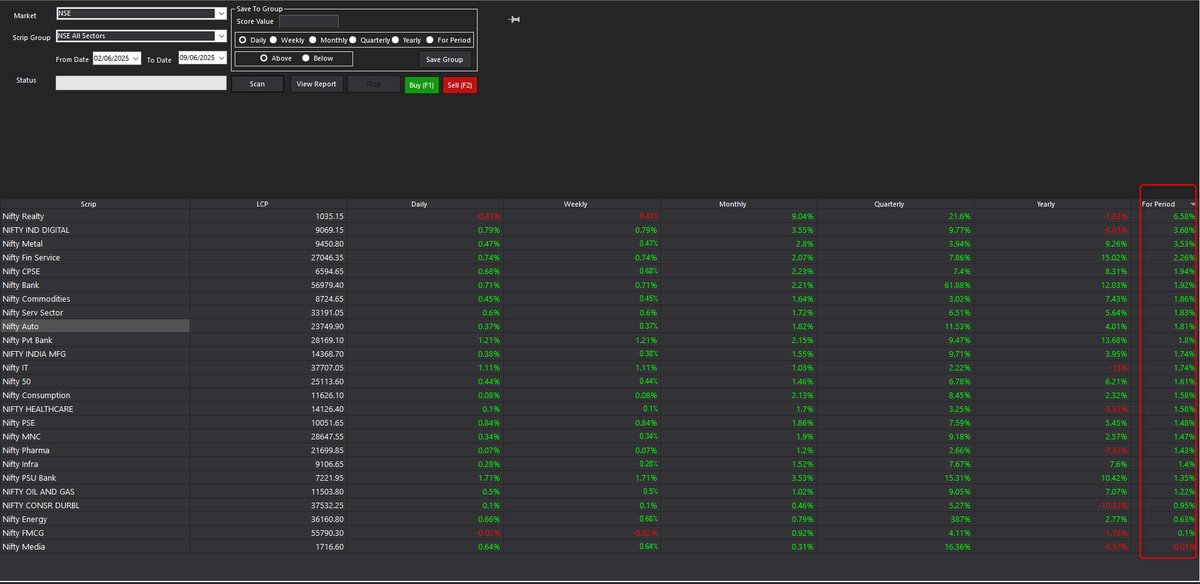Select the Nifty Serv Sector row
The width and height of the screenshot is (1200, 584).
599,313
